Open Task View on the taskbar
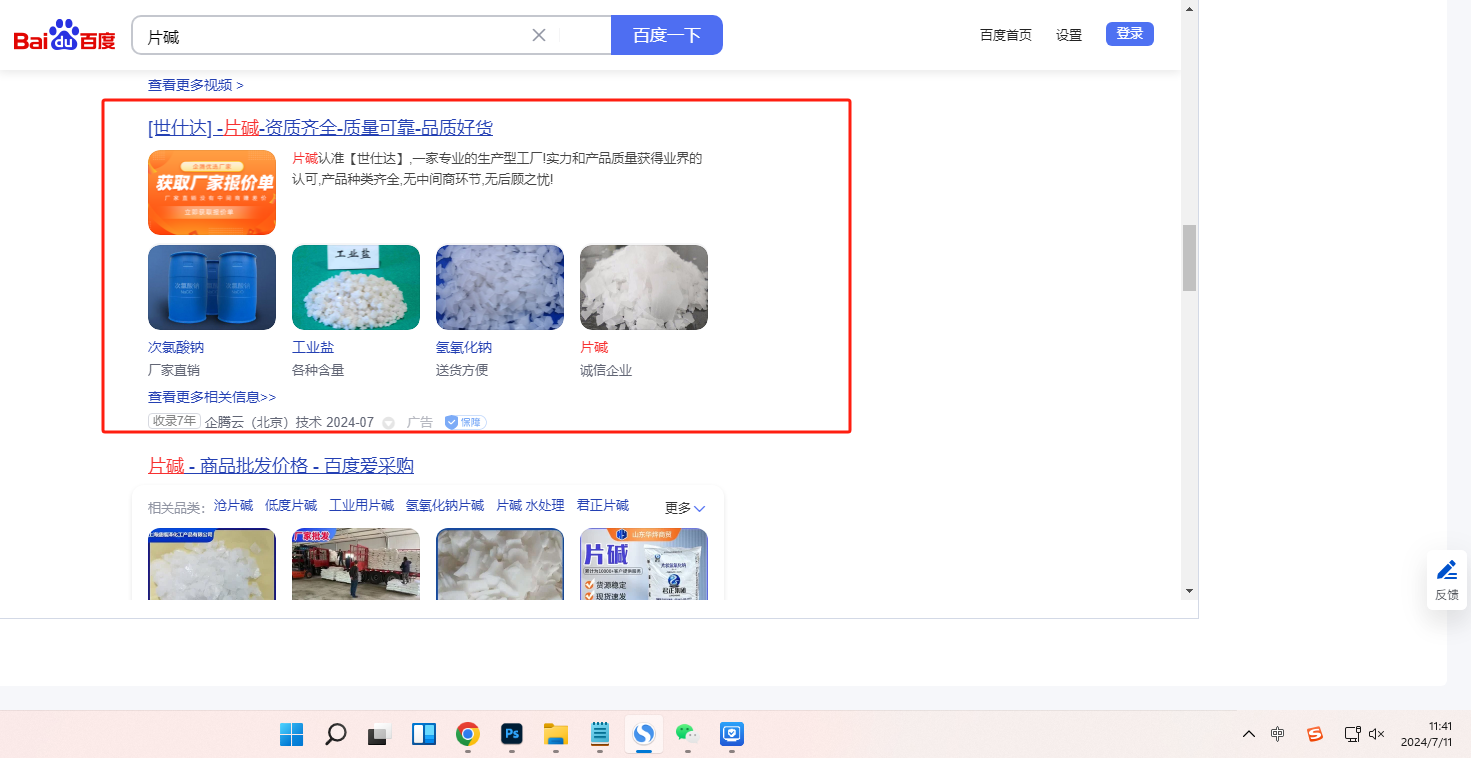The height and width of the screenshot is (758, 1471). (x=379, y=734)
